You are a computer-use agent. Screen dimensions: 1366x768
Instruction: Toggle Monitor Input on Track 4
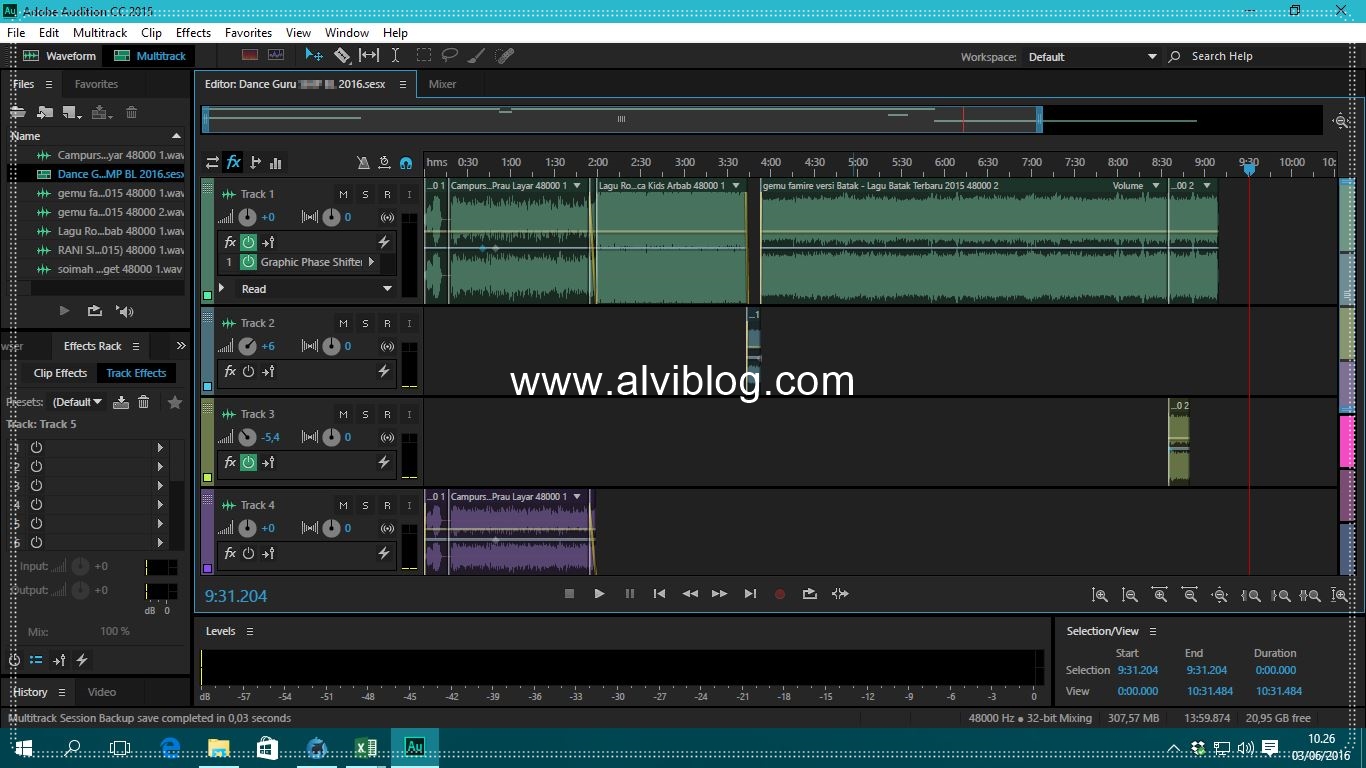point(409,505)
